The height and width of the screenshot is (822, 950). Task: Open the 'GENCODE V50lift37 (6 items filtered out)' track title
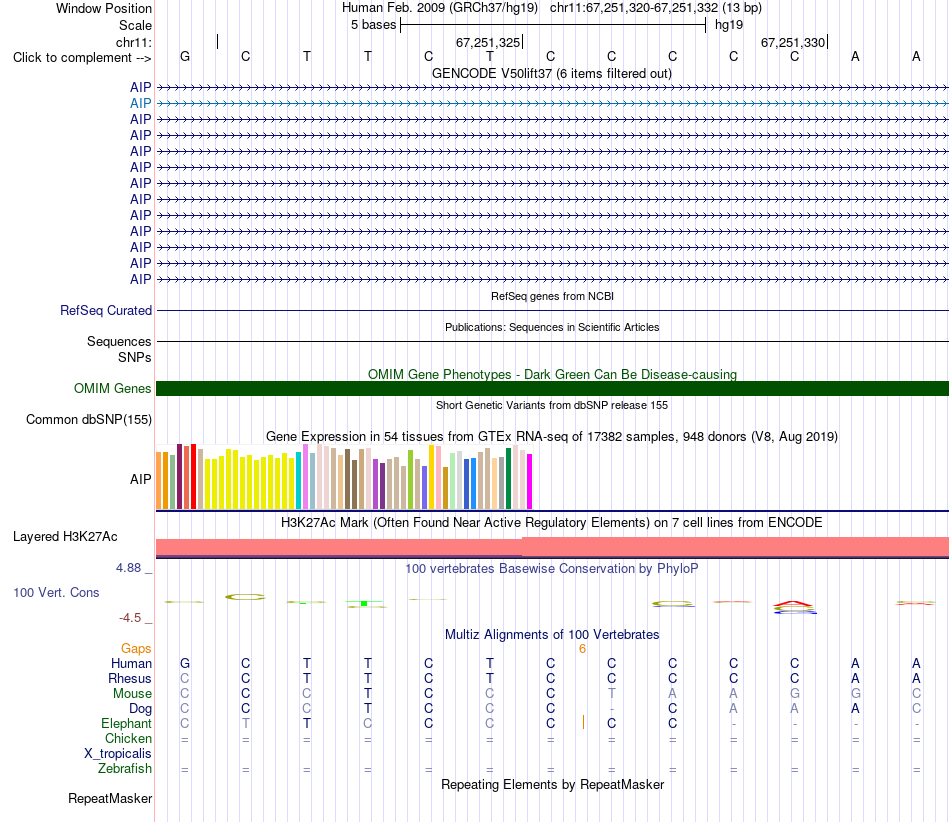[x=551, y=74]
